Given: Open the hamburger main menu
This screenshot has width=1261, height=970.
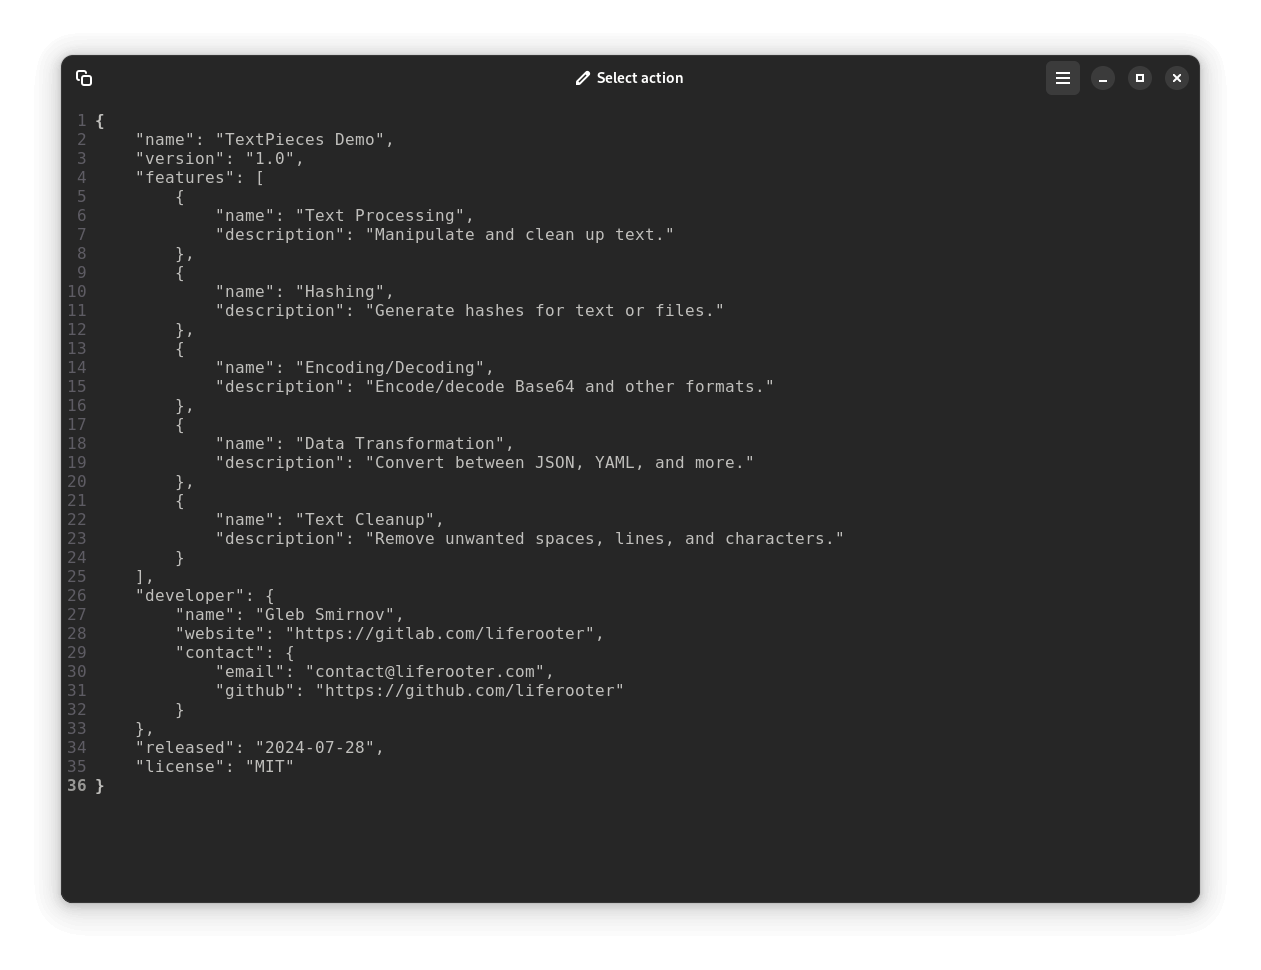Looking at the screenshot, I should point(1062,78).
